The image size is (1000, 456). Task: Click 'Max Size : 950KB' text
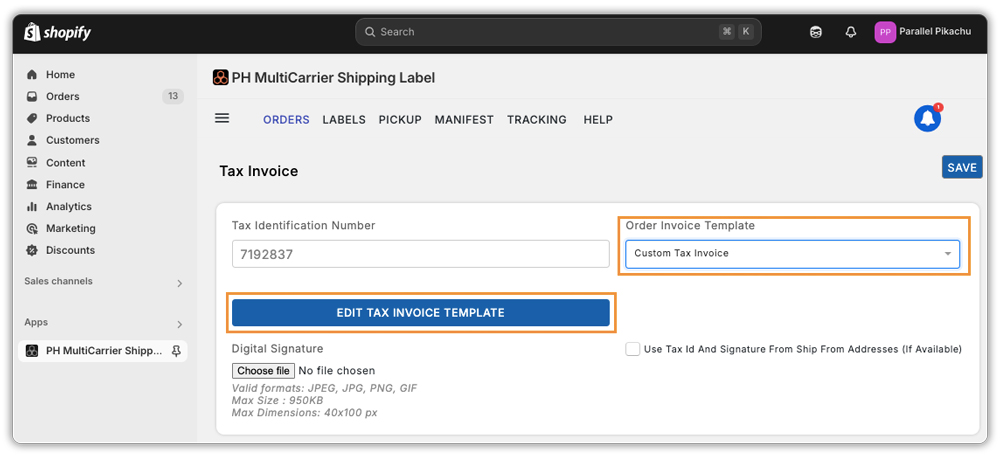click(x=277, y=401)
